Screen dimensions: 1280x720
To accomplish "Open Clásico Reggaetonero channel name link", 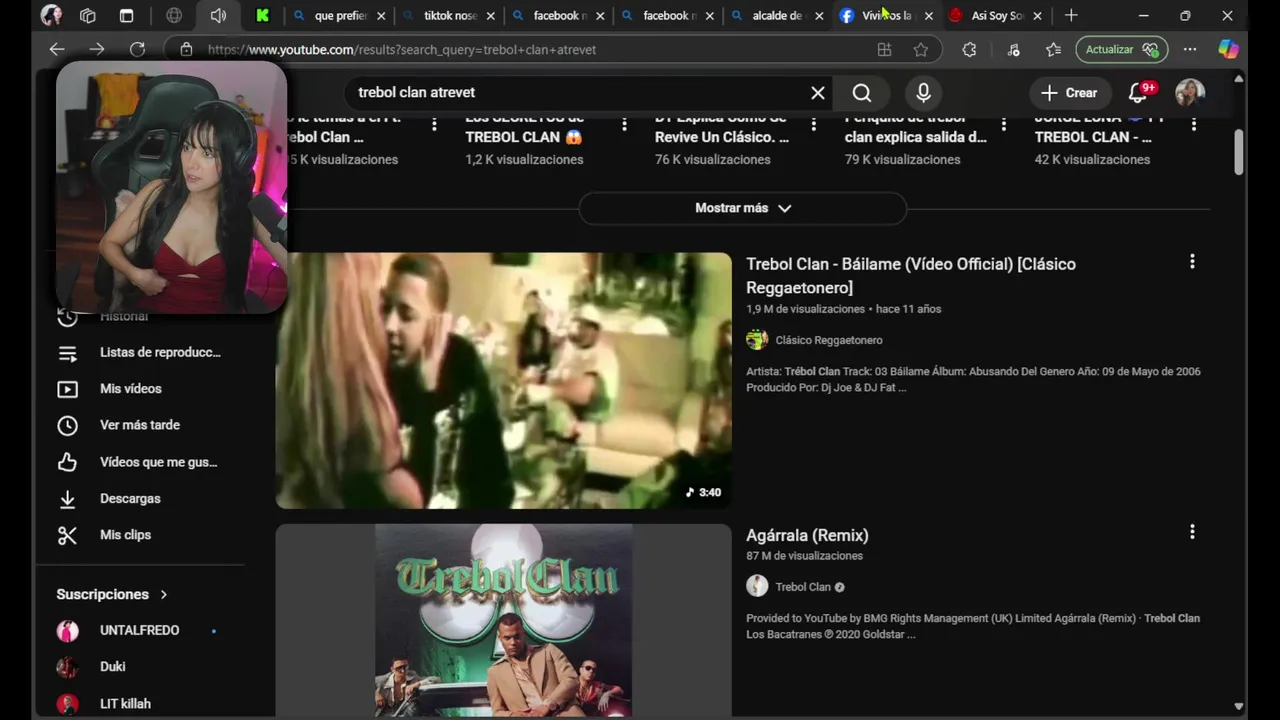I will (829, 340).
